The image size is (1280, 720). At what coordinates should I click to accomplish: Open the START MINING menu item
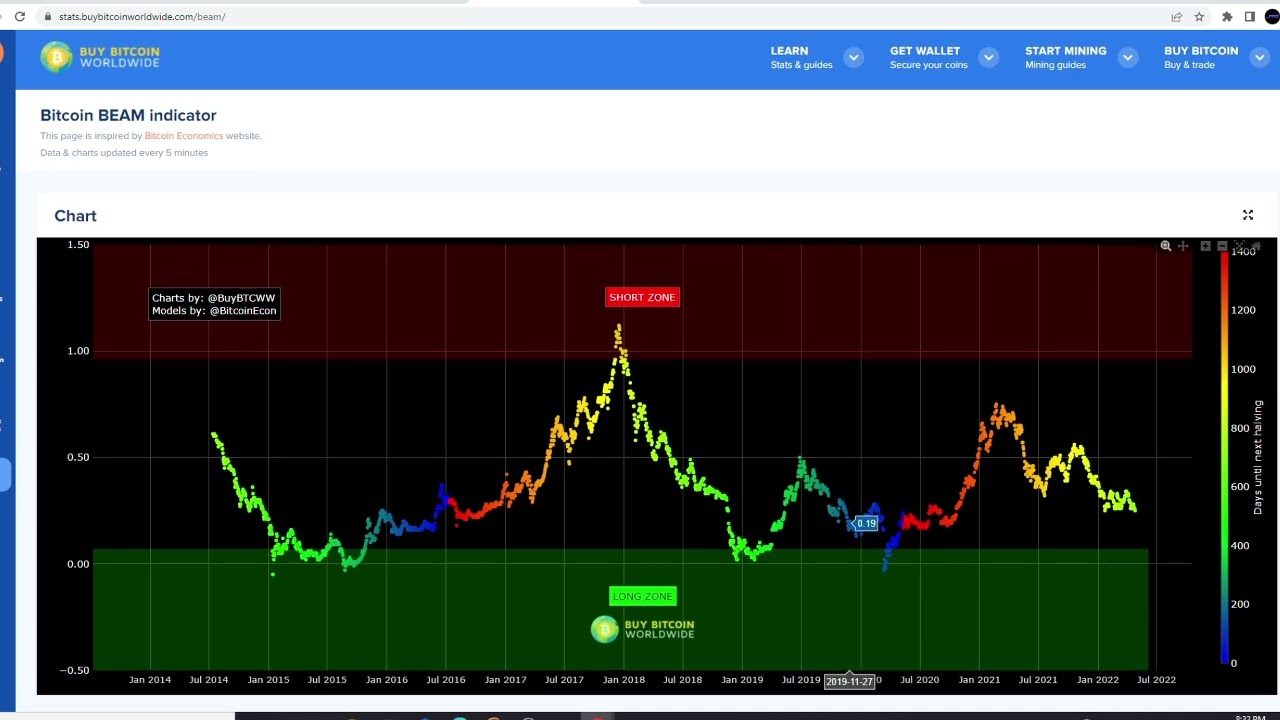click(x=1065, y=57)
